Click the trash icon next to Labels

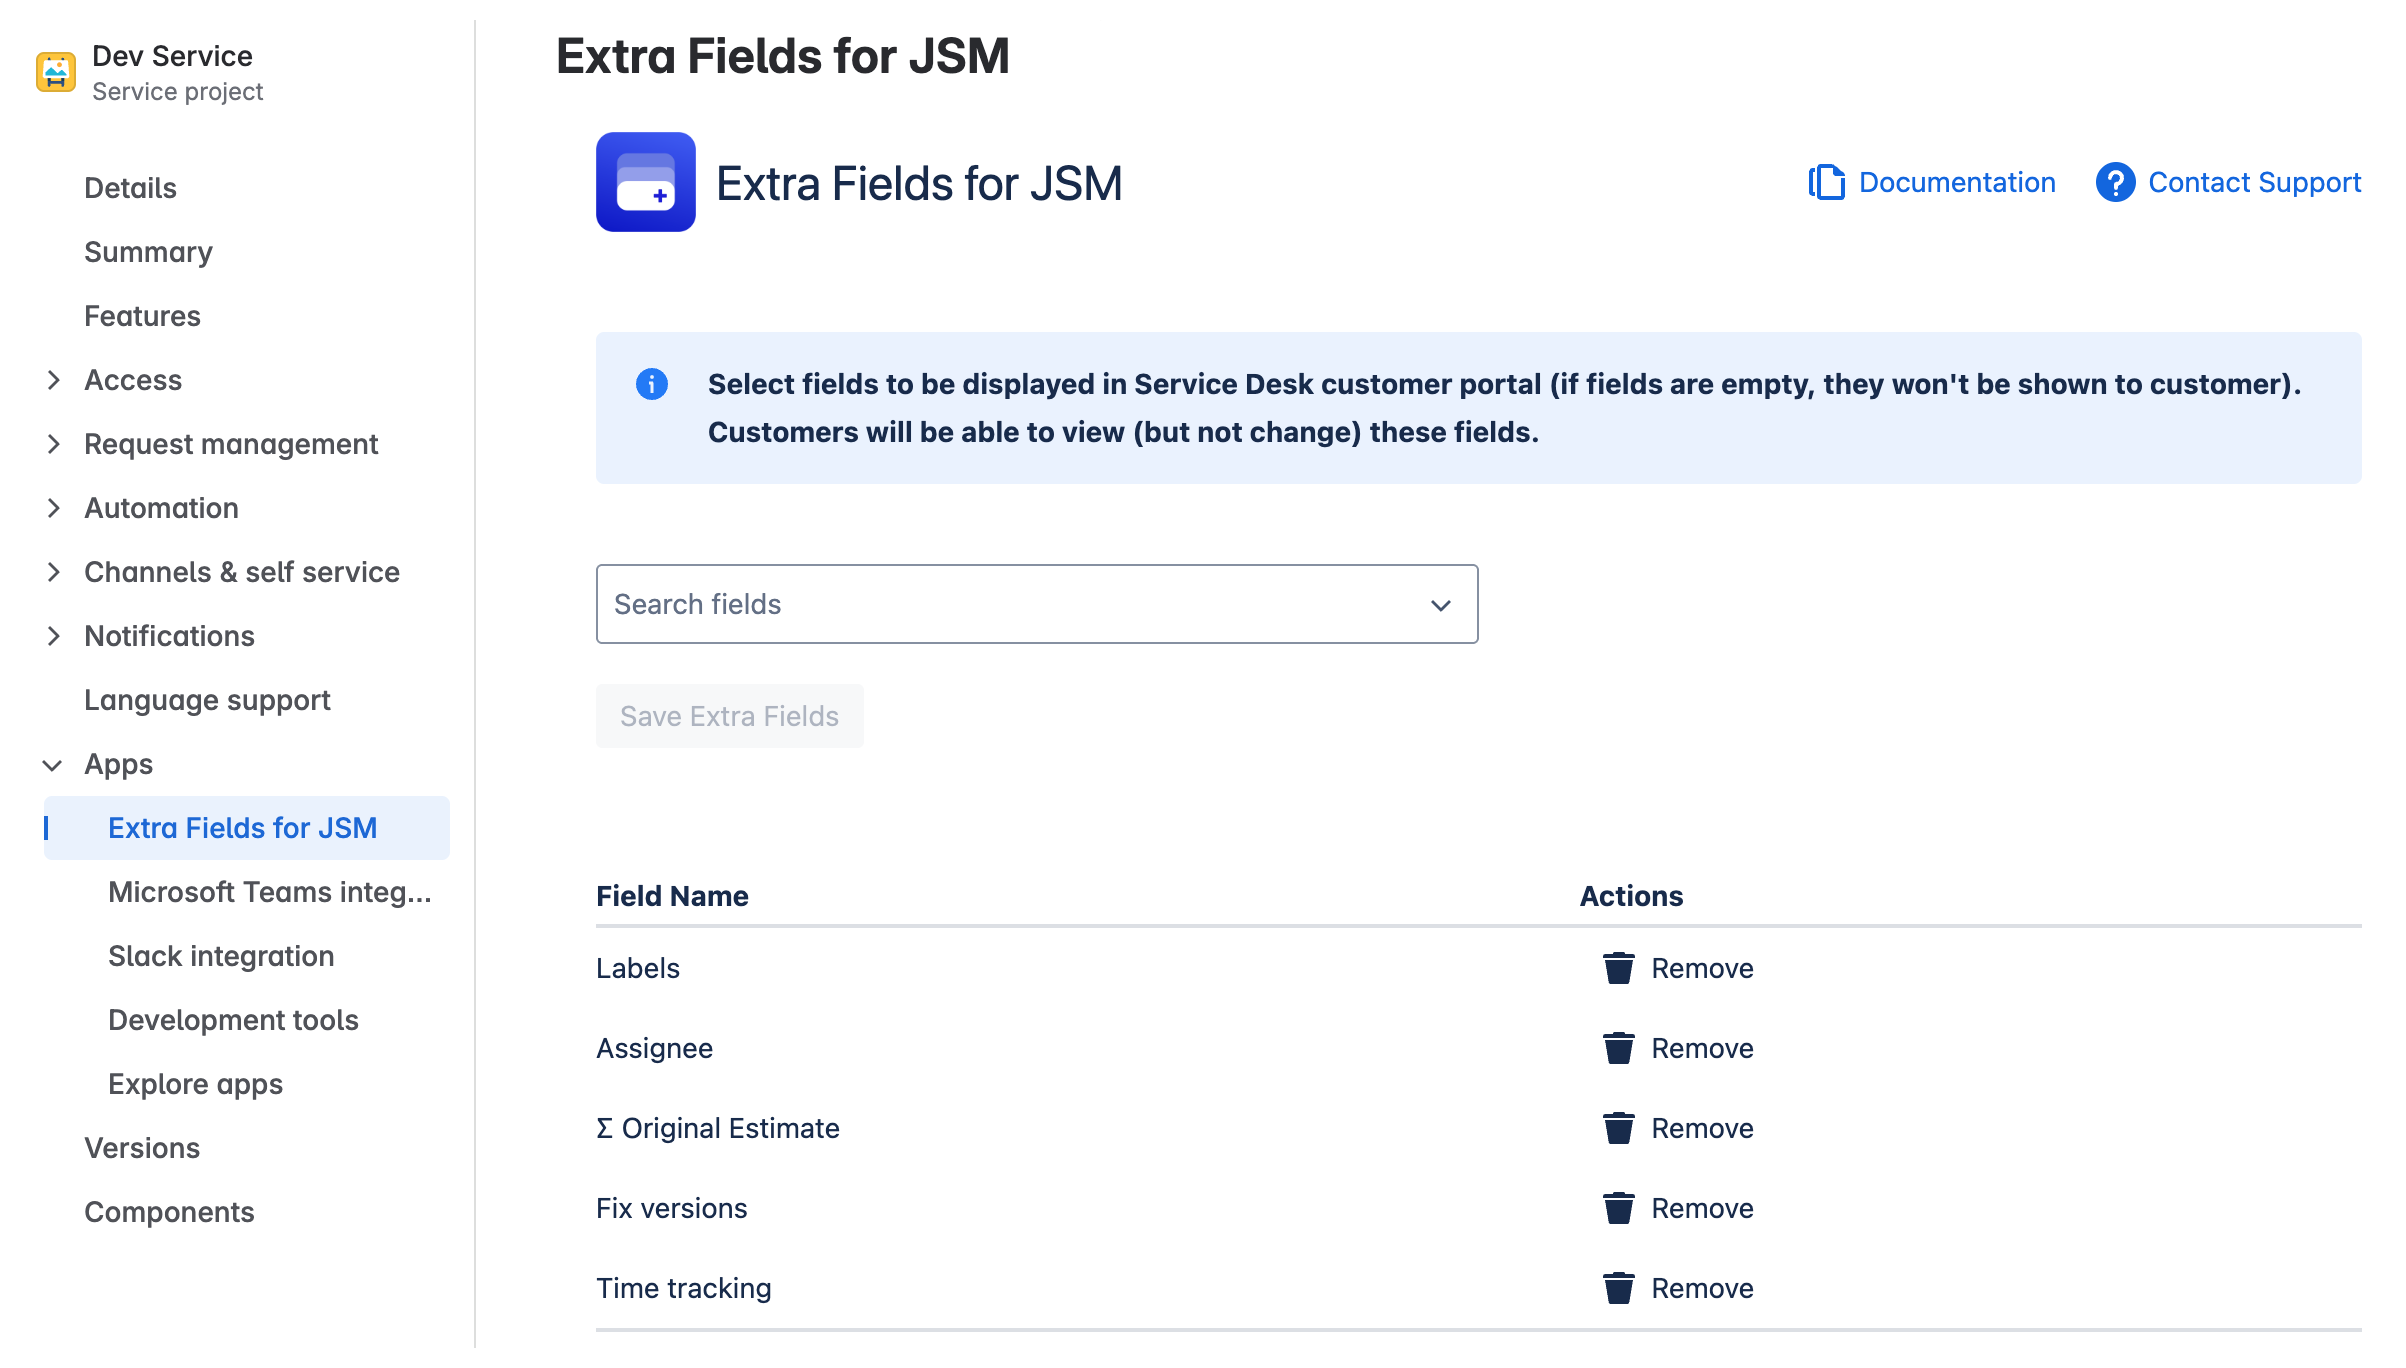point(1619,968)
